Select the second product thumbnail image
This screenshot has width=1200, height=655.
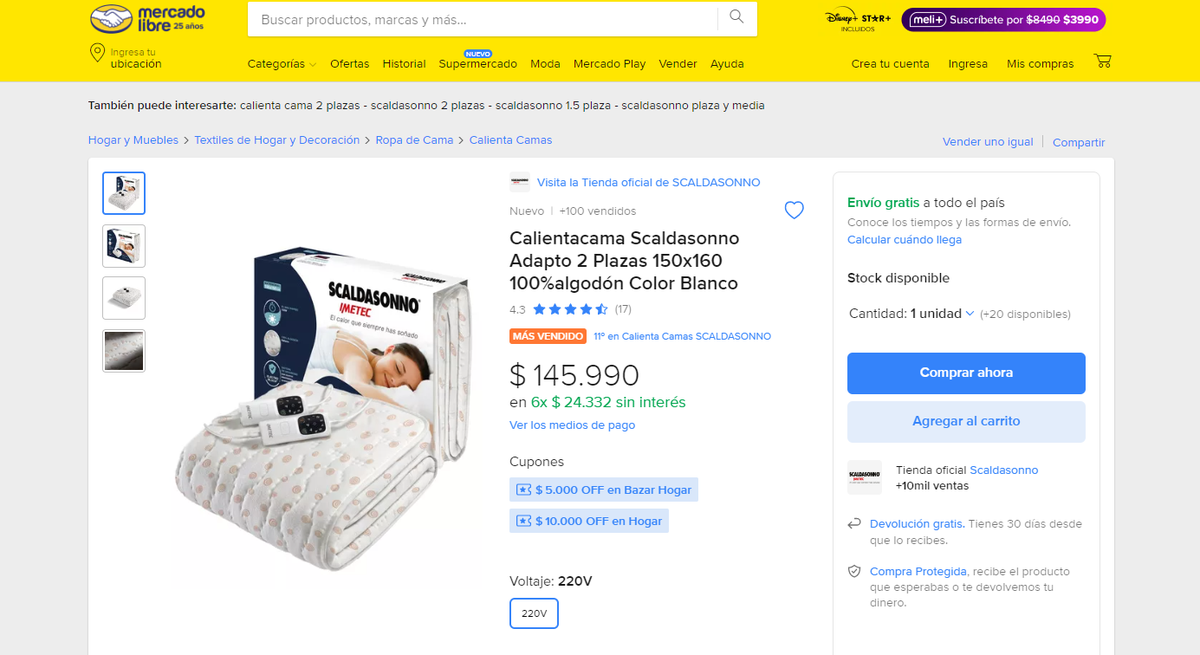(x=124, y=246)
